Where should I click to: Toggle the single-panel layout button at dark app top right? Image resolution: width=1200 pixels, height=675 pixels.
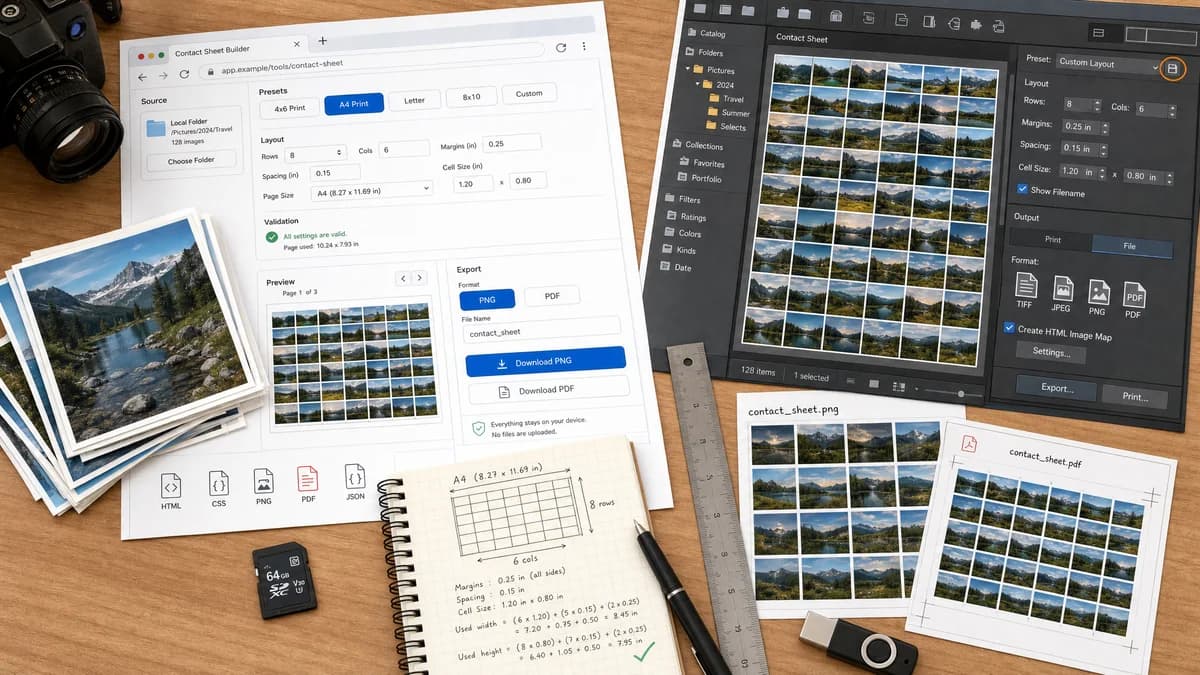pyautogui.click(x=1097, y=32)
